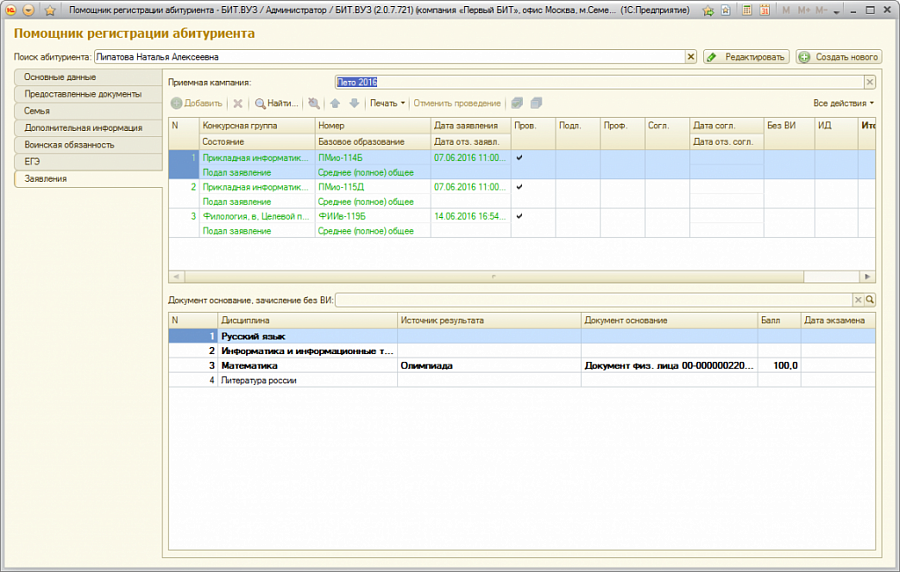This screenshot has width=900, height=572.
Task: Click the Создать нового button
Action: coord(839,57)
